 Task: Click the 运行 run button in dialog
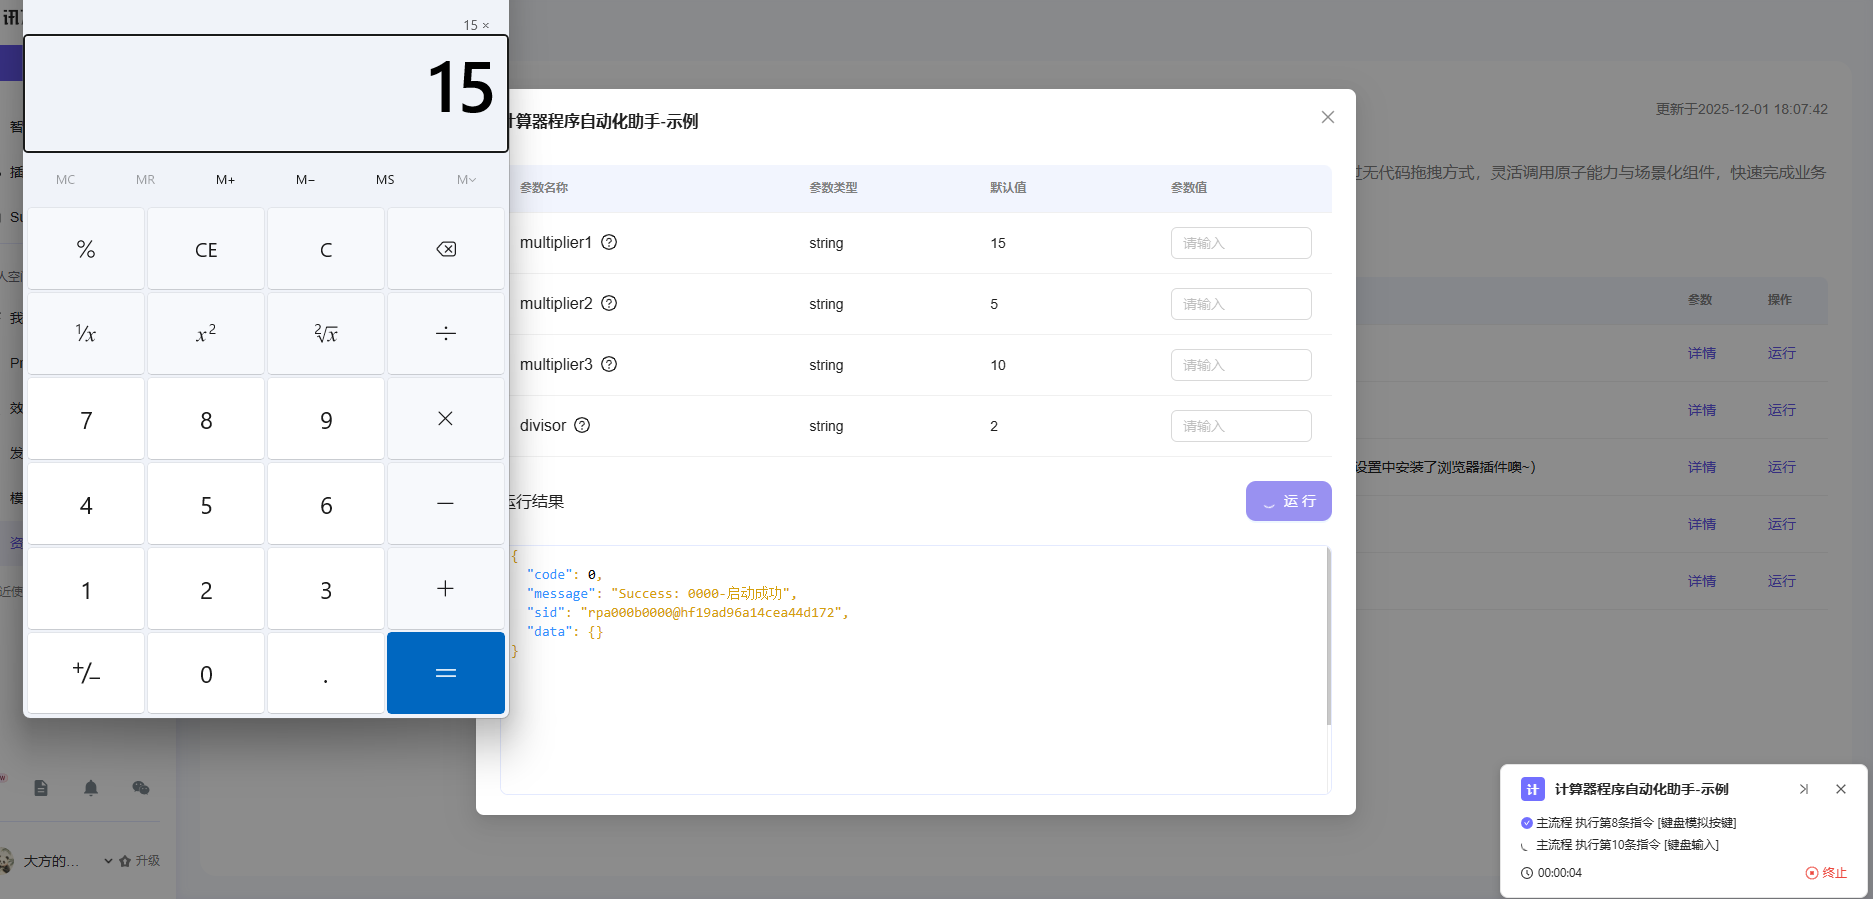point(1288,501)
